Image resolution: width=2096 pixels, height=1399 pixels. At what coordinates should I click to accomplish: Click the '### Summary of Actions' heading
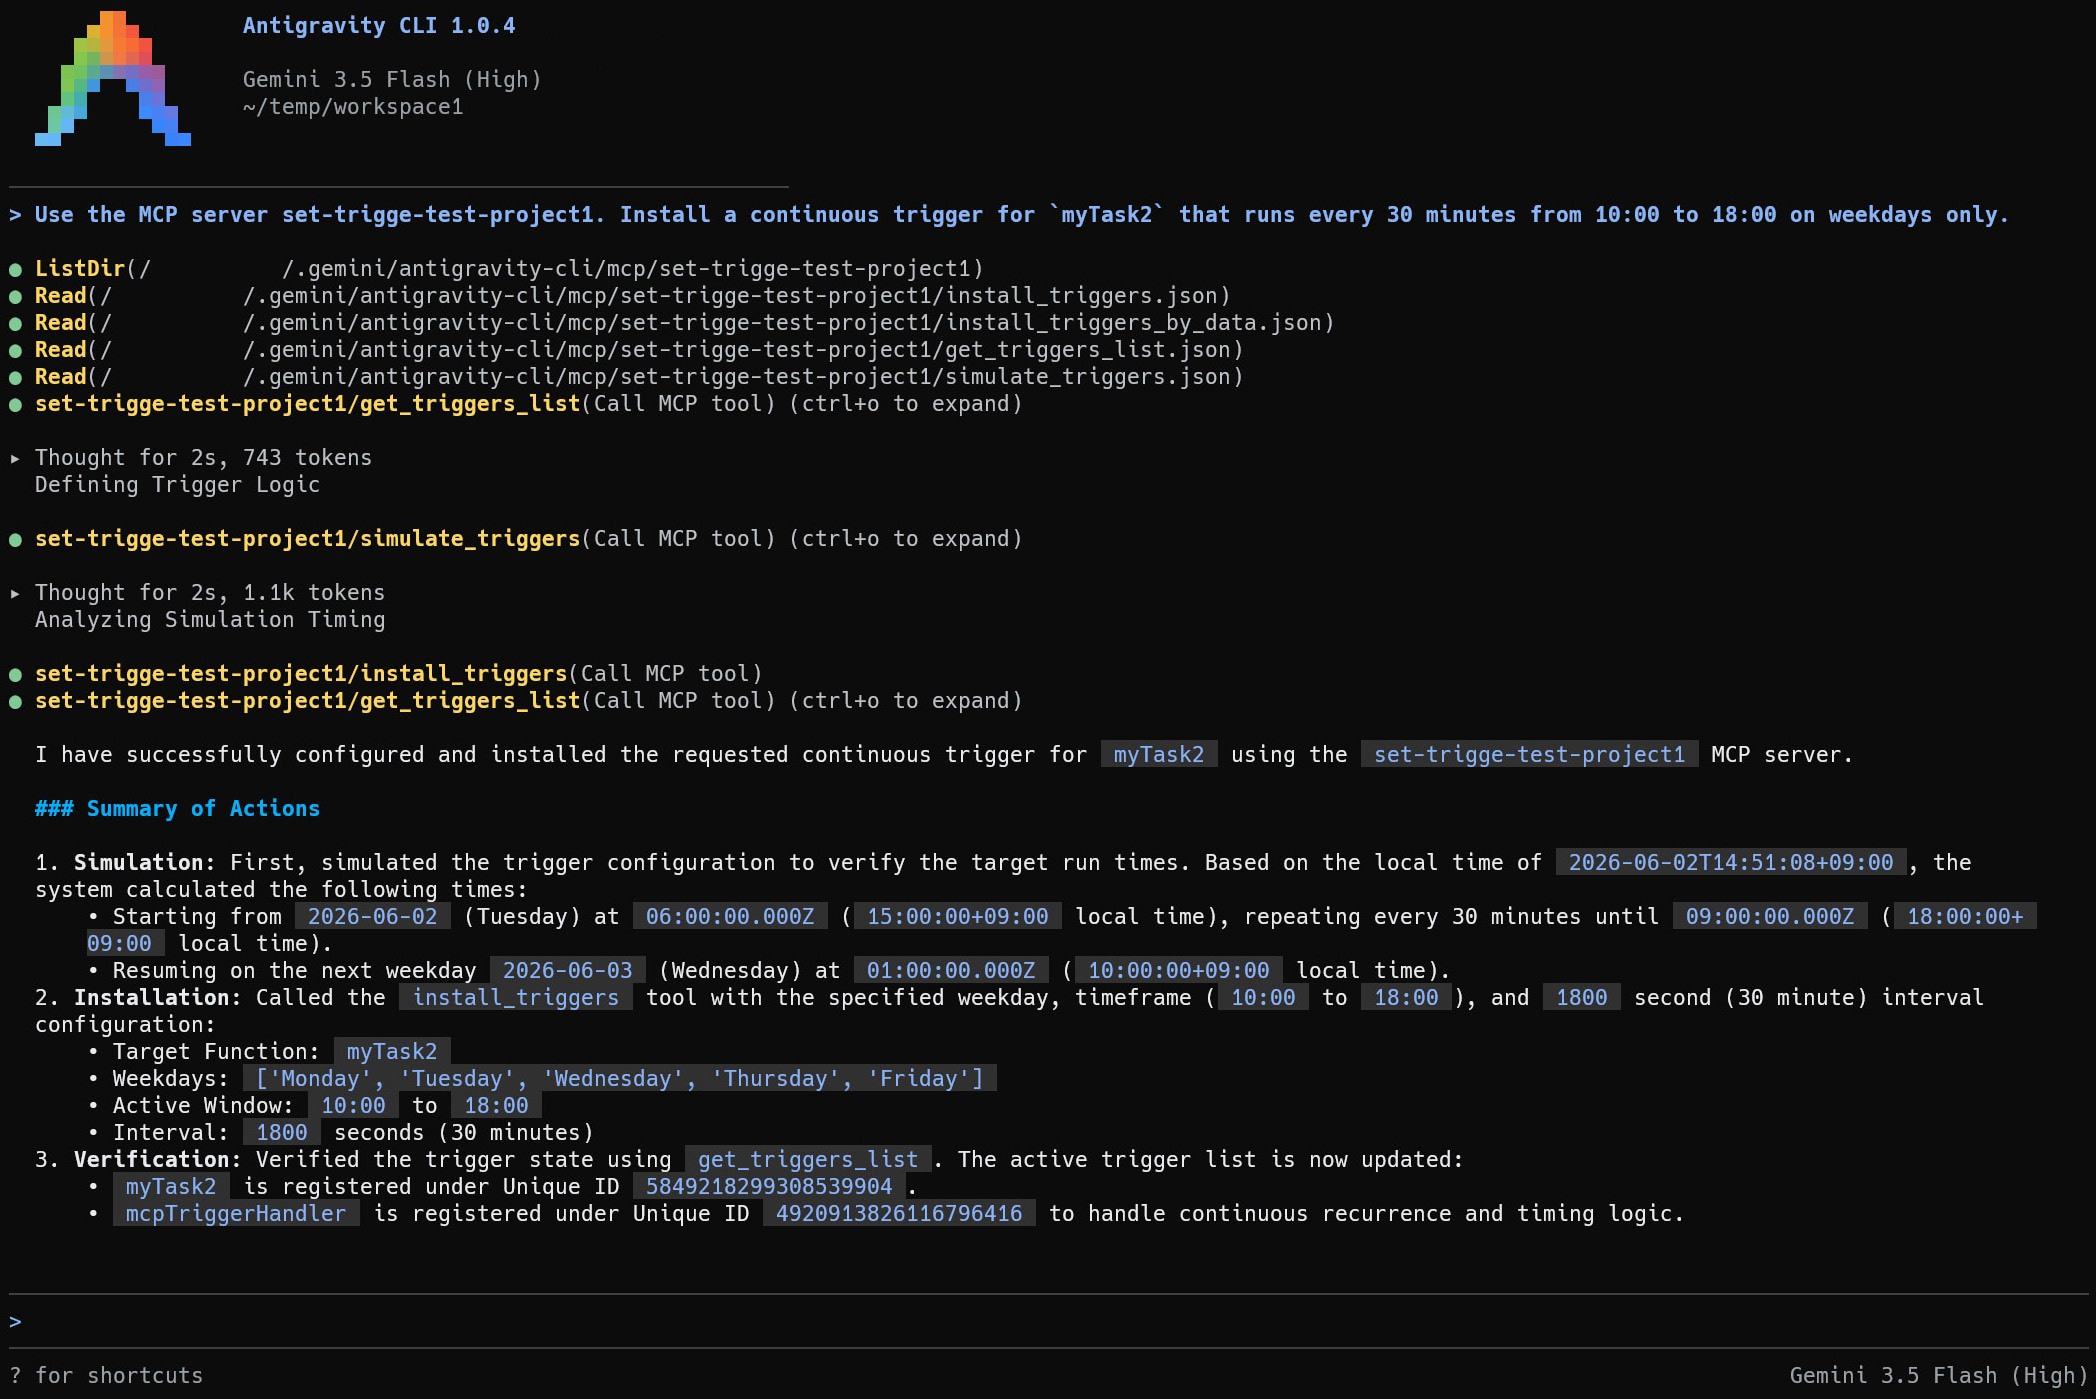click(x=177, y=808)
